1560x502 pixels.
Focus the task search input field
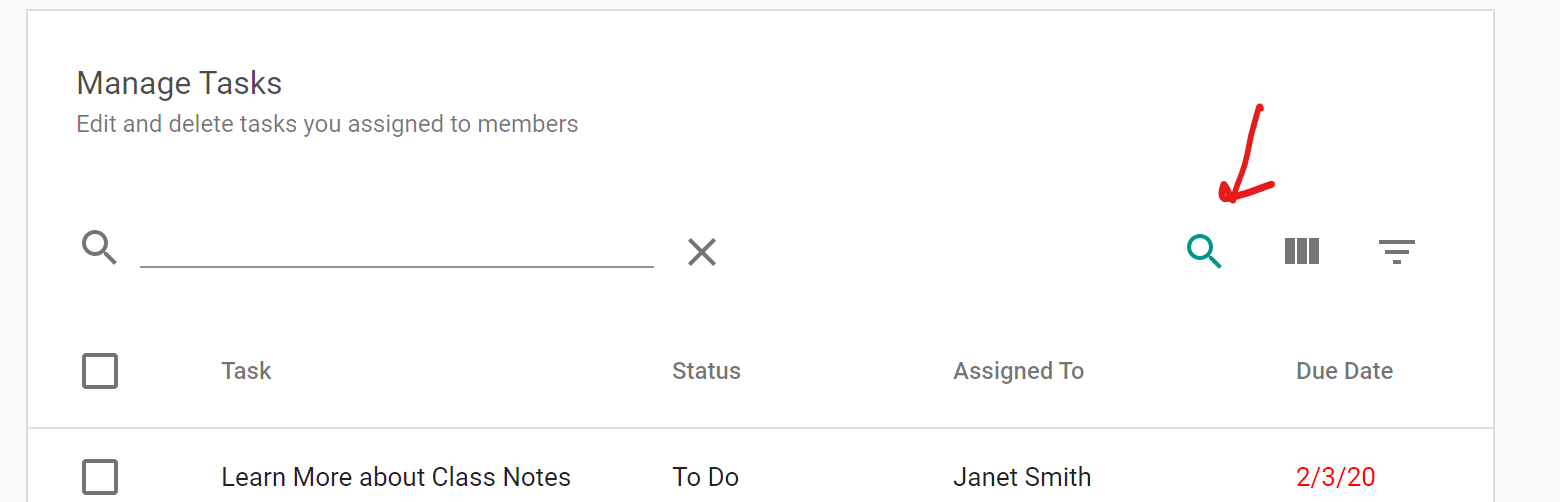click(x=397, y=247)
